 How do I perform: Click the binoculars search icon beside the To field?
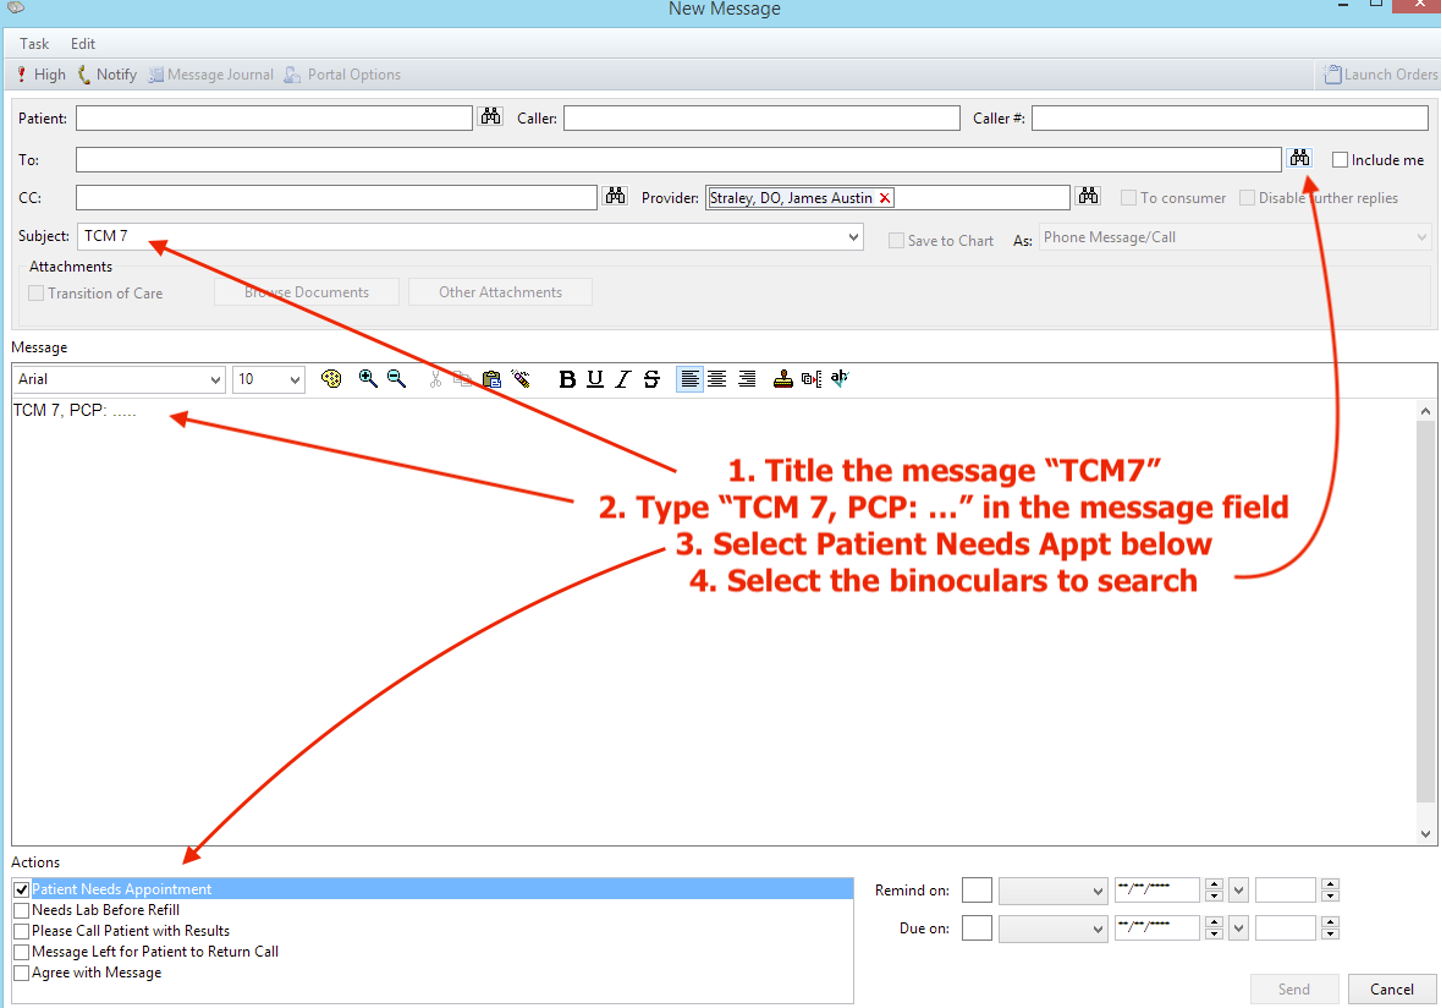(1299, 158)
